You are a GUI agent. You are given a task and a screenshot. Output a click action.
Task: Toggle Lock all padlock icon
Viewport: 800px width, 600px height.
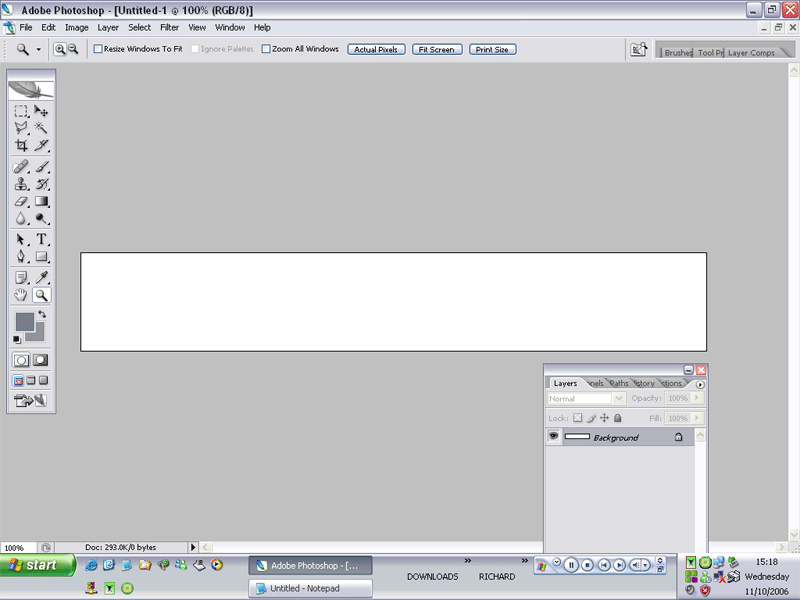point(618,418)
